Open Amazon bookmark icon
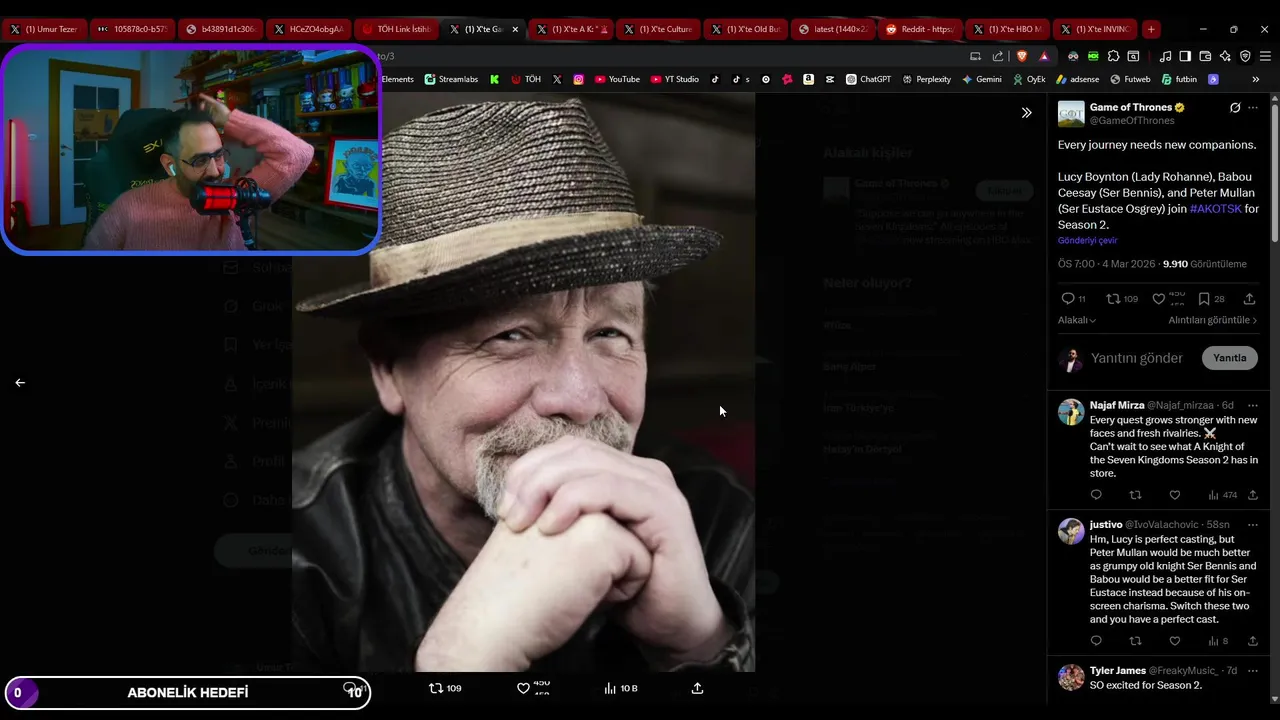Image resolution: width=1280 pixels, height=720 pixels. coord(808,79)
